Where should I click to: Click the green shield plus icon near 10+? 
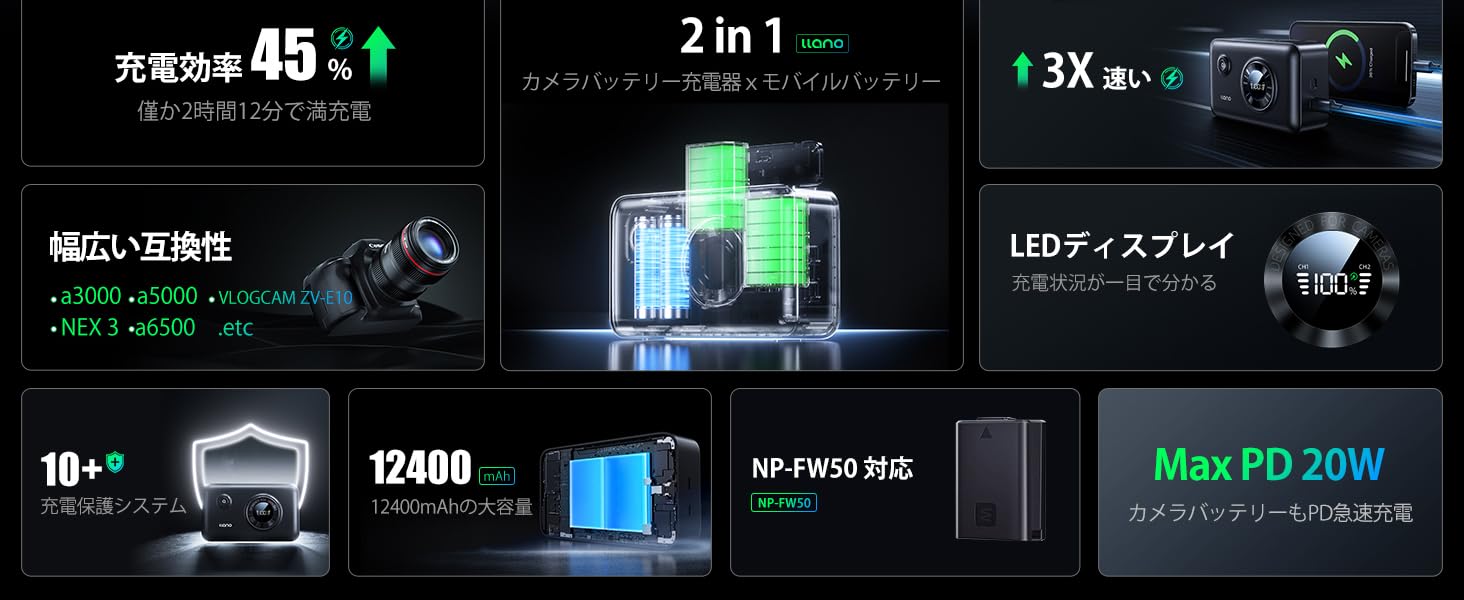tap(115, 462)
